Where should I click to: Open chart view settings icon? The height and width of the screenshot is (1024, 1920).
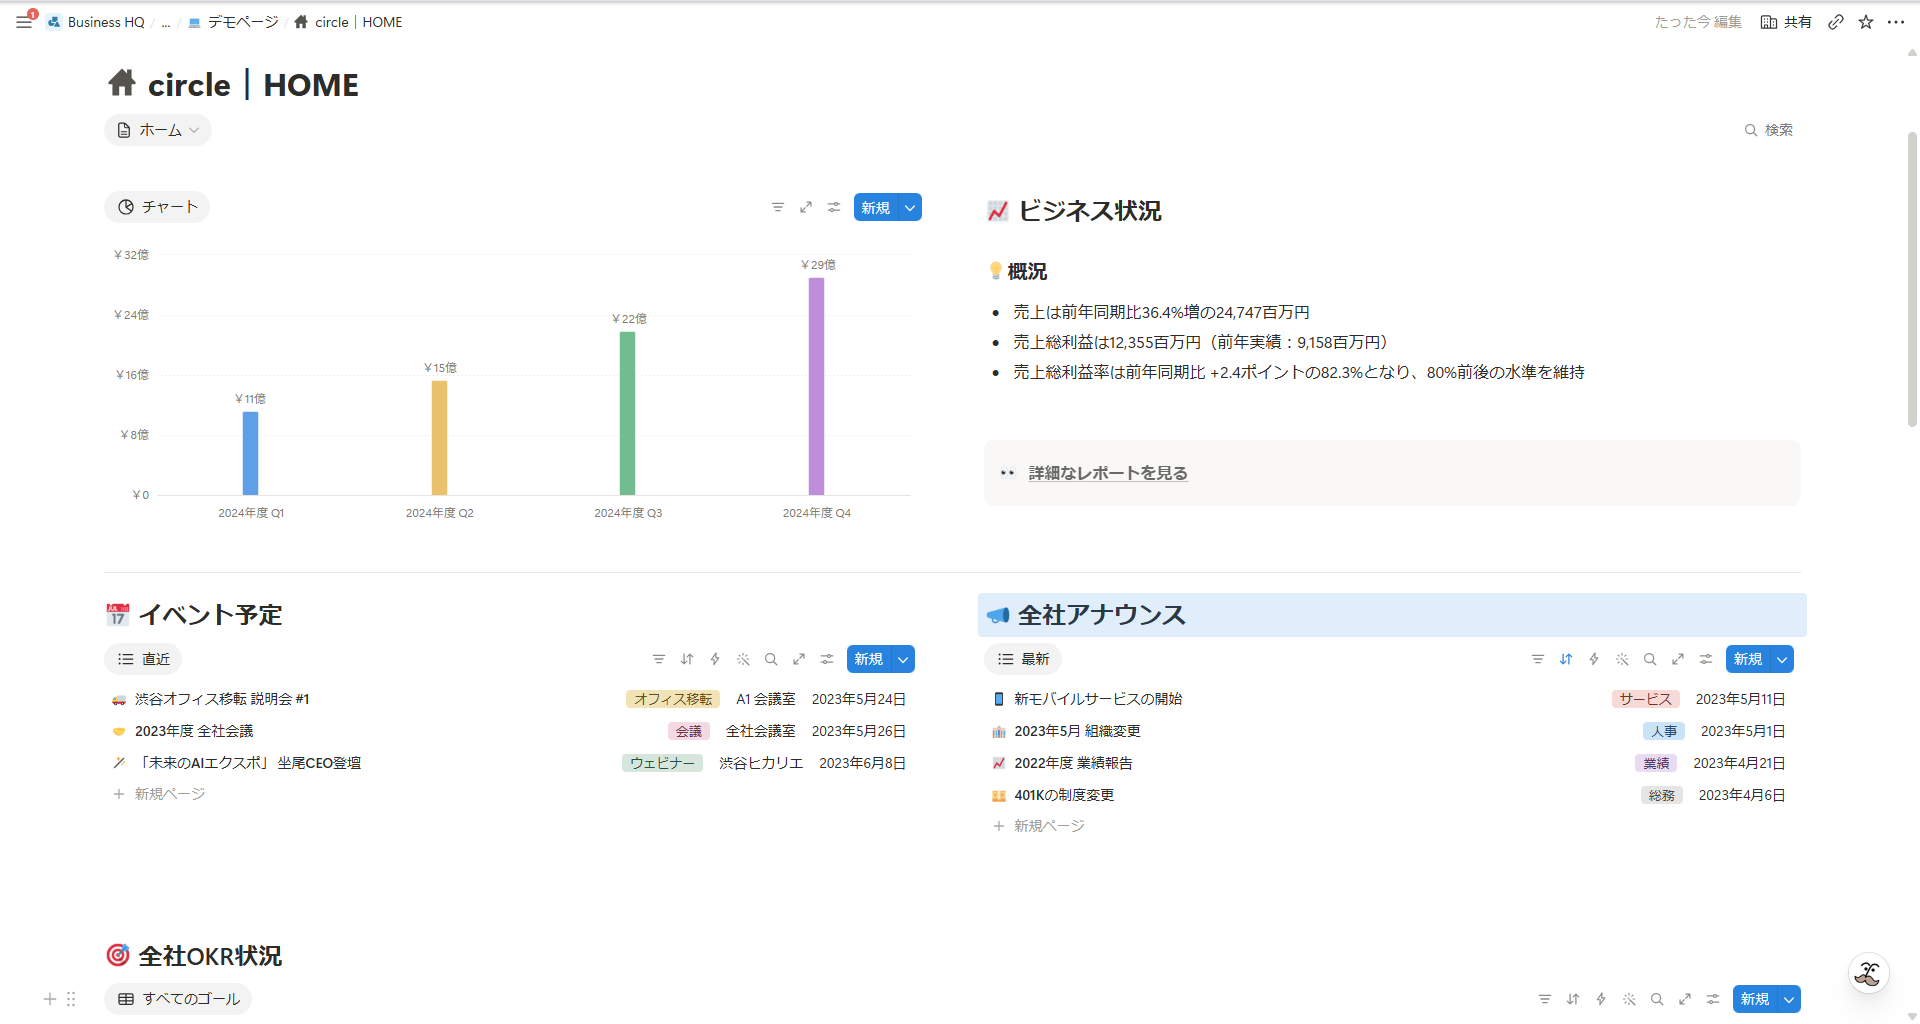click(x=834, y=207)
